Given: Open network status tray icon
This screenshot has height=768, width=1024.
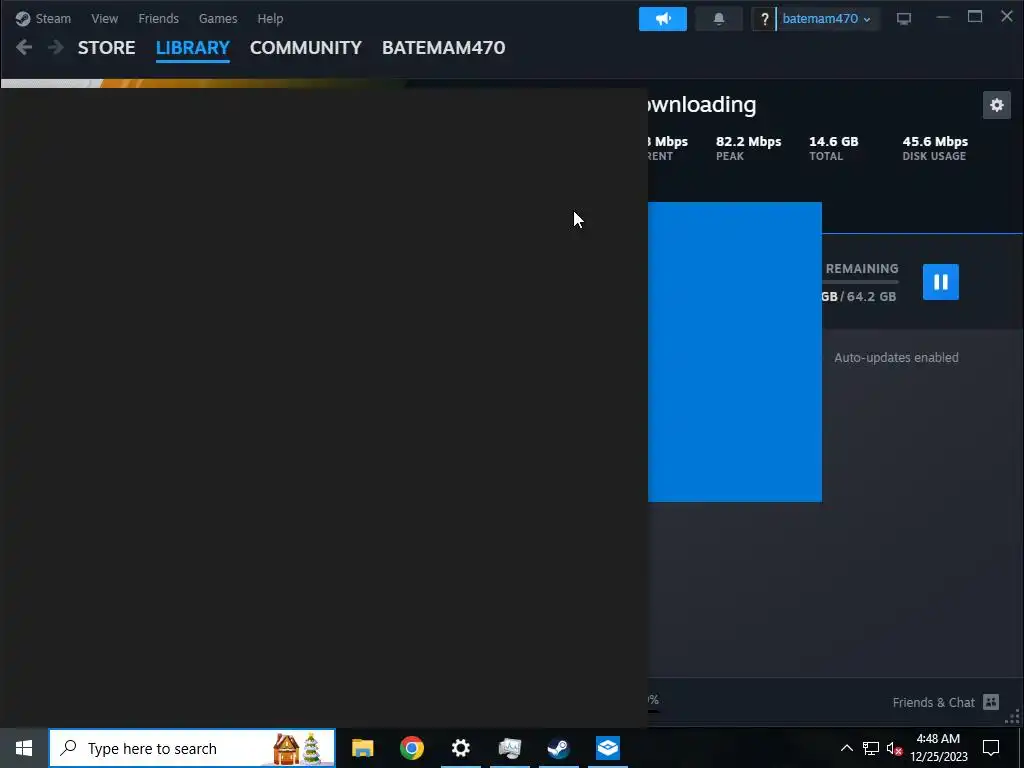Looking at the screenshot, I should (x=871, y=748).
